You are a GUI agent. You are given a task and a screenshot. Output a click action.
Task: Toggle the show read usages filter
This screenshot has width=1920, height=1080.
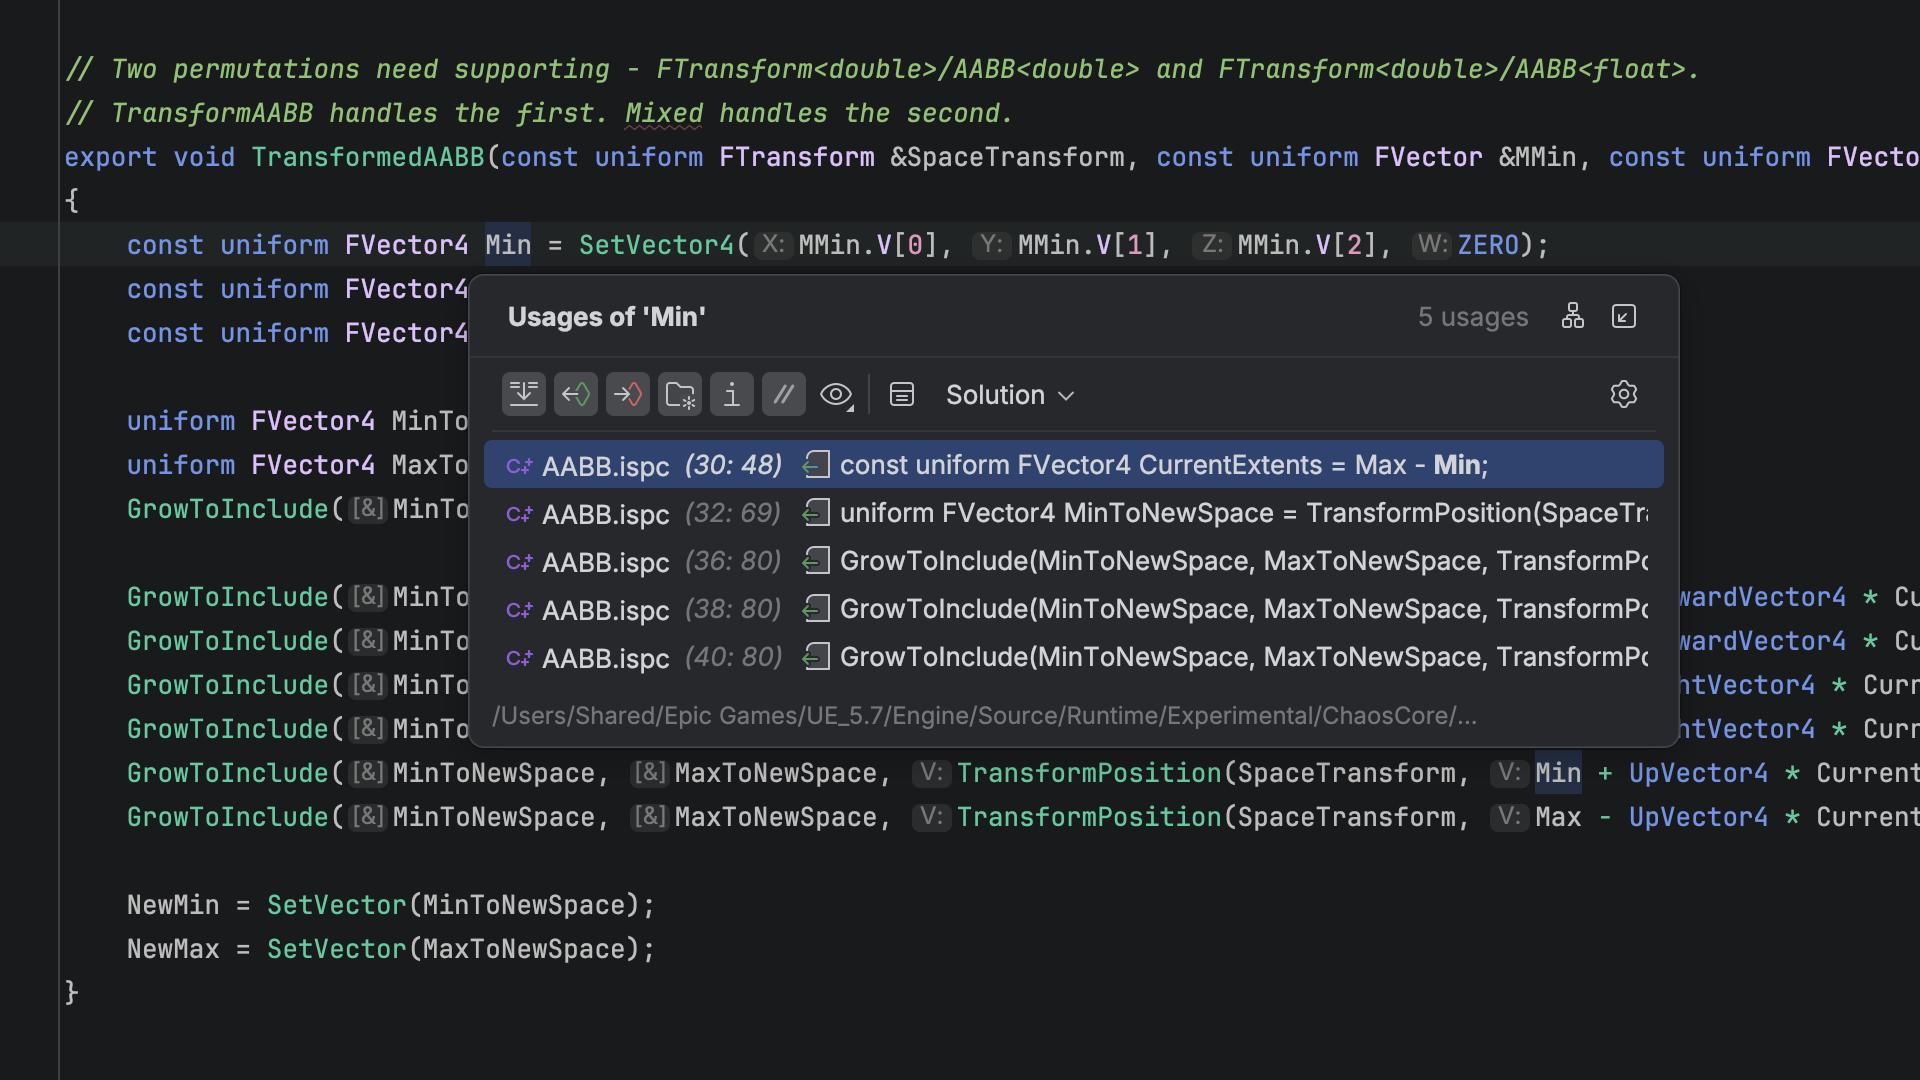pyautogui.click(x=576, y=395)
